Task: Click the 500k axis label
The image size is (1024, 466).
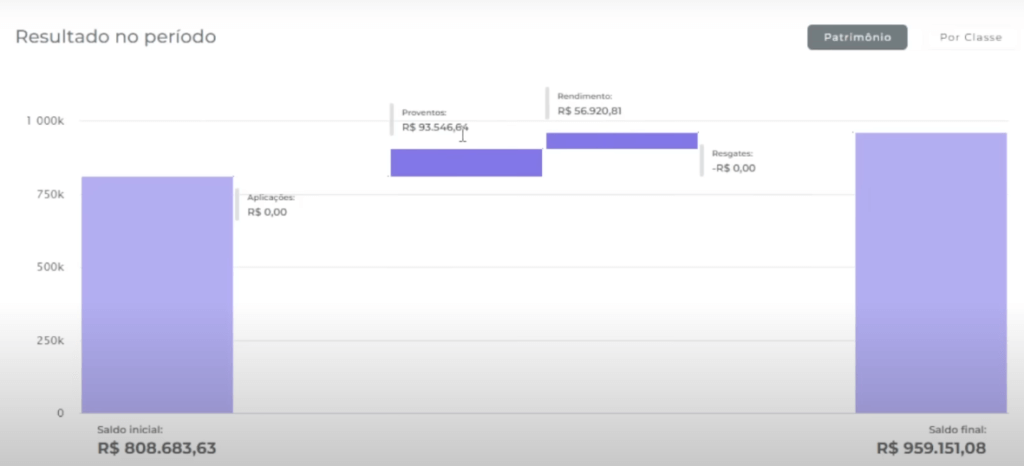Action: click(x=50, y=267)
